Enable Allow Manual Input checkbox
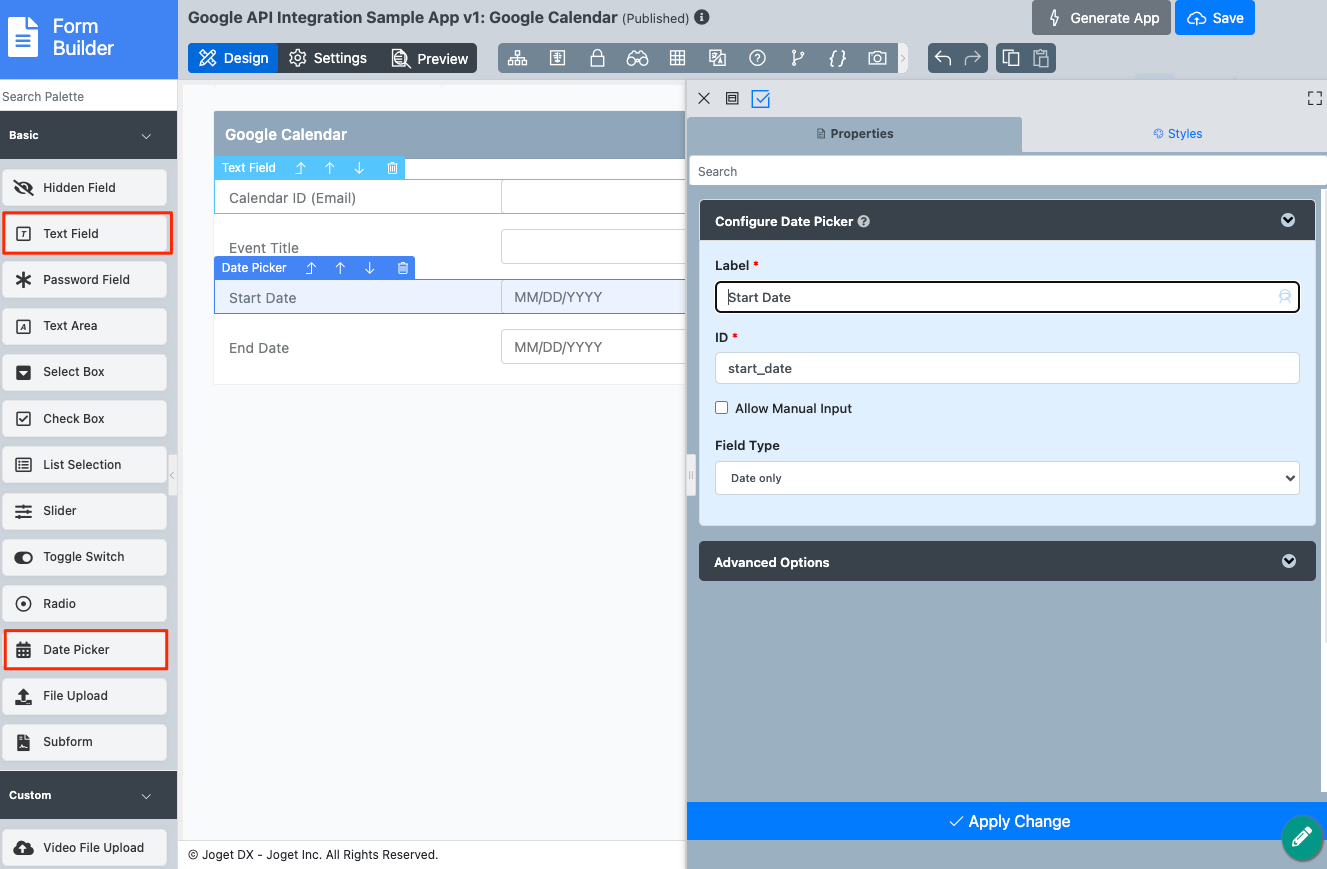 (722, 408)
